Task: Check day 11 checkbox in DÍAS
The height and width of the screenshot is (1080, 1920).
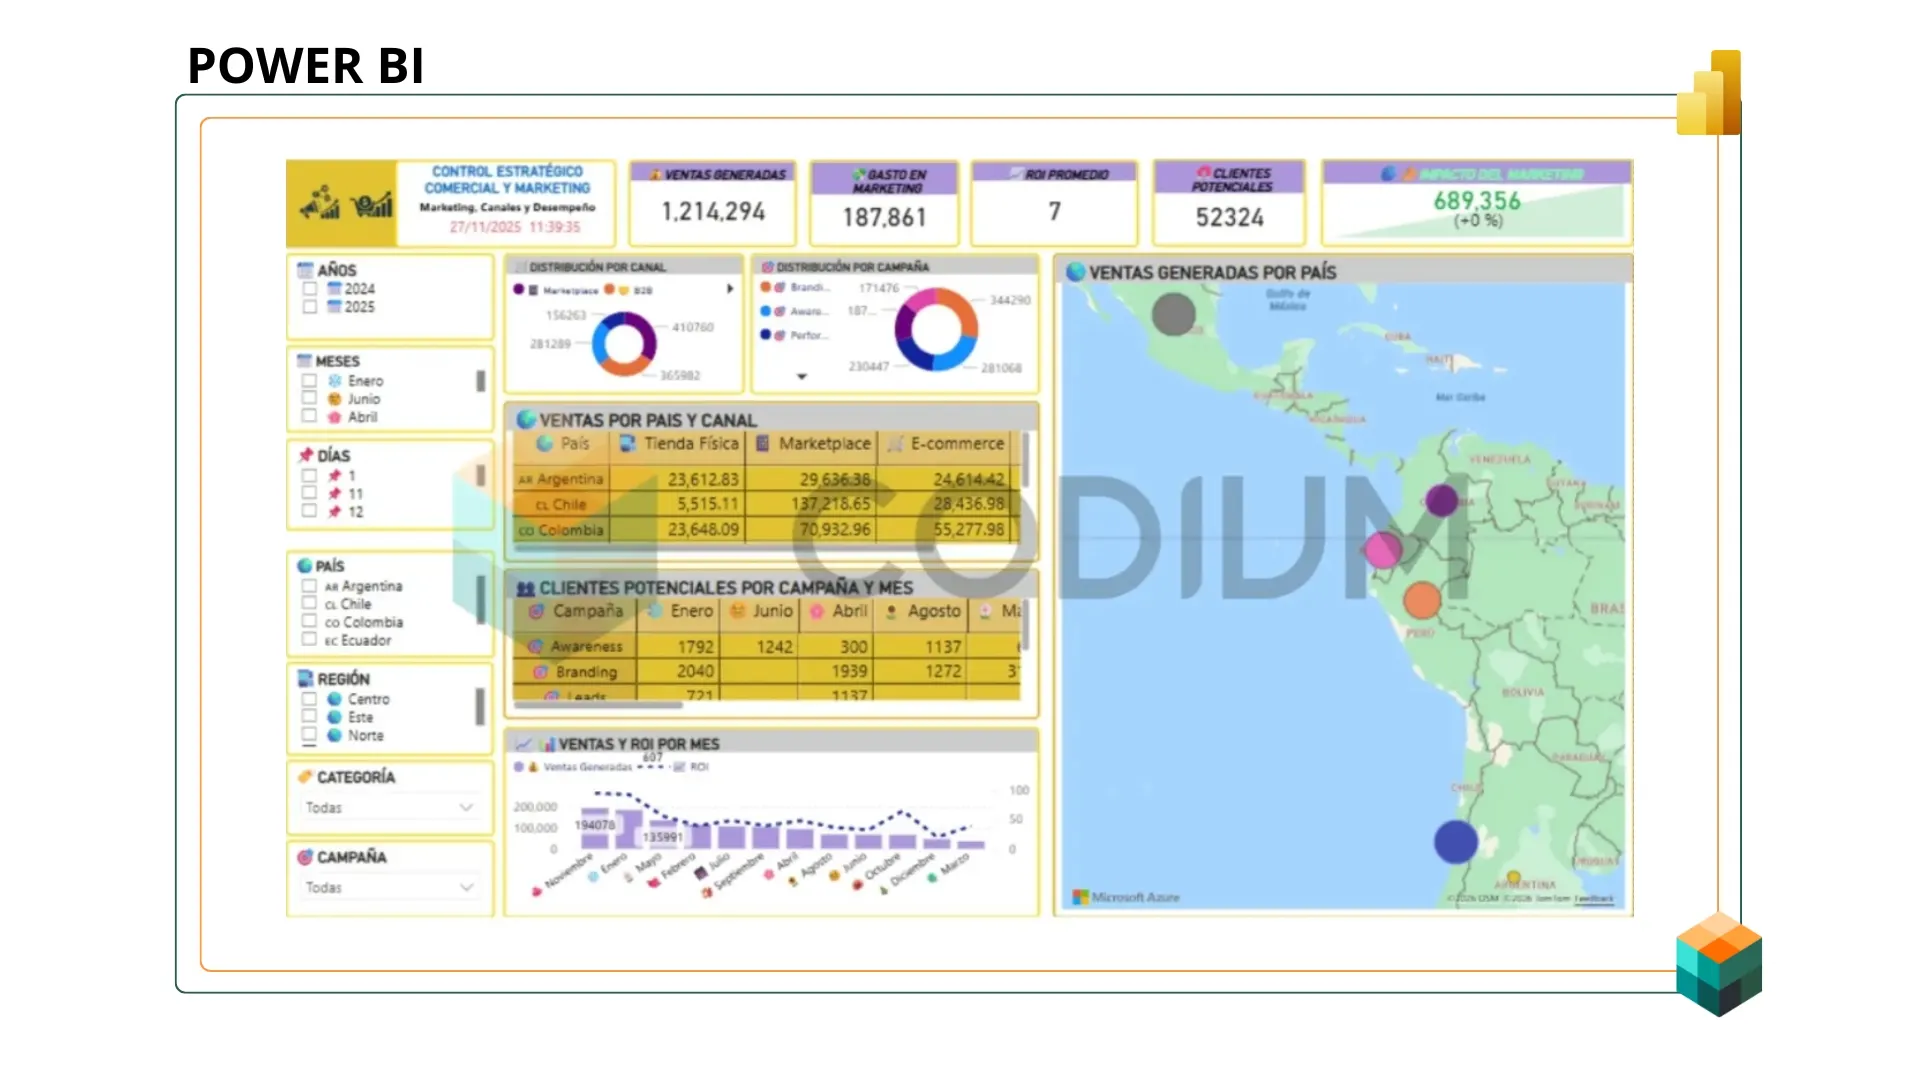Action: [309, 493]
